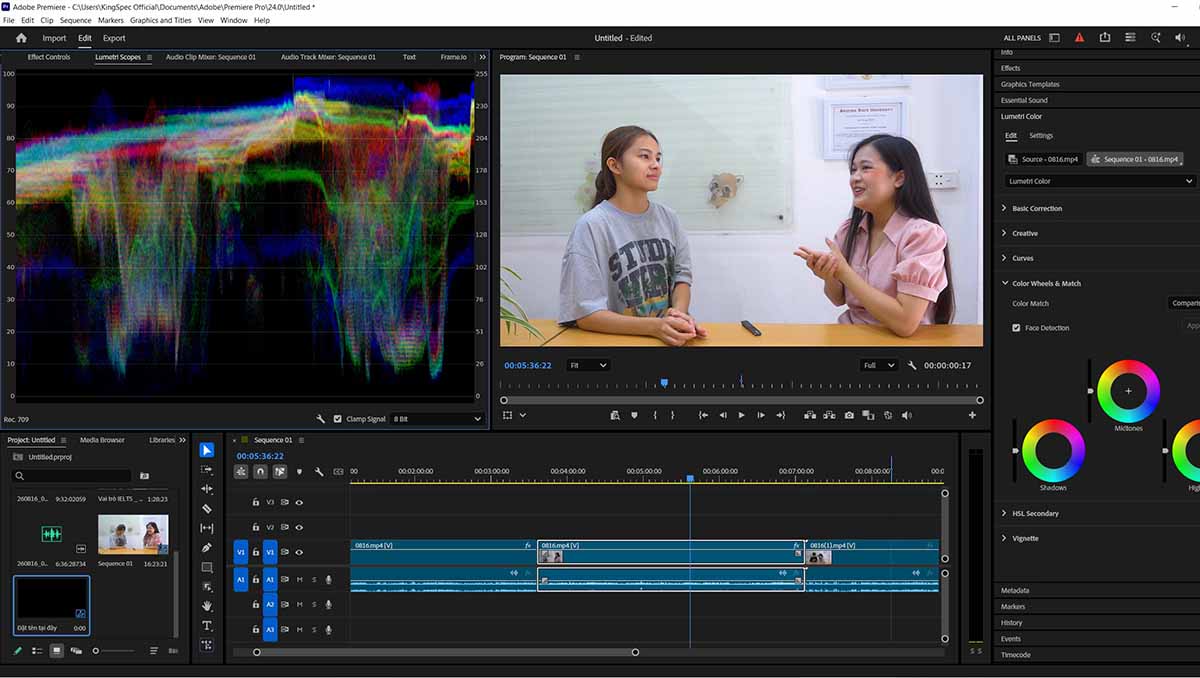
Task: Select the Ripple Edit tool
Action: tap(207, 489)
